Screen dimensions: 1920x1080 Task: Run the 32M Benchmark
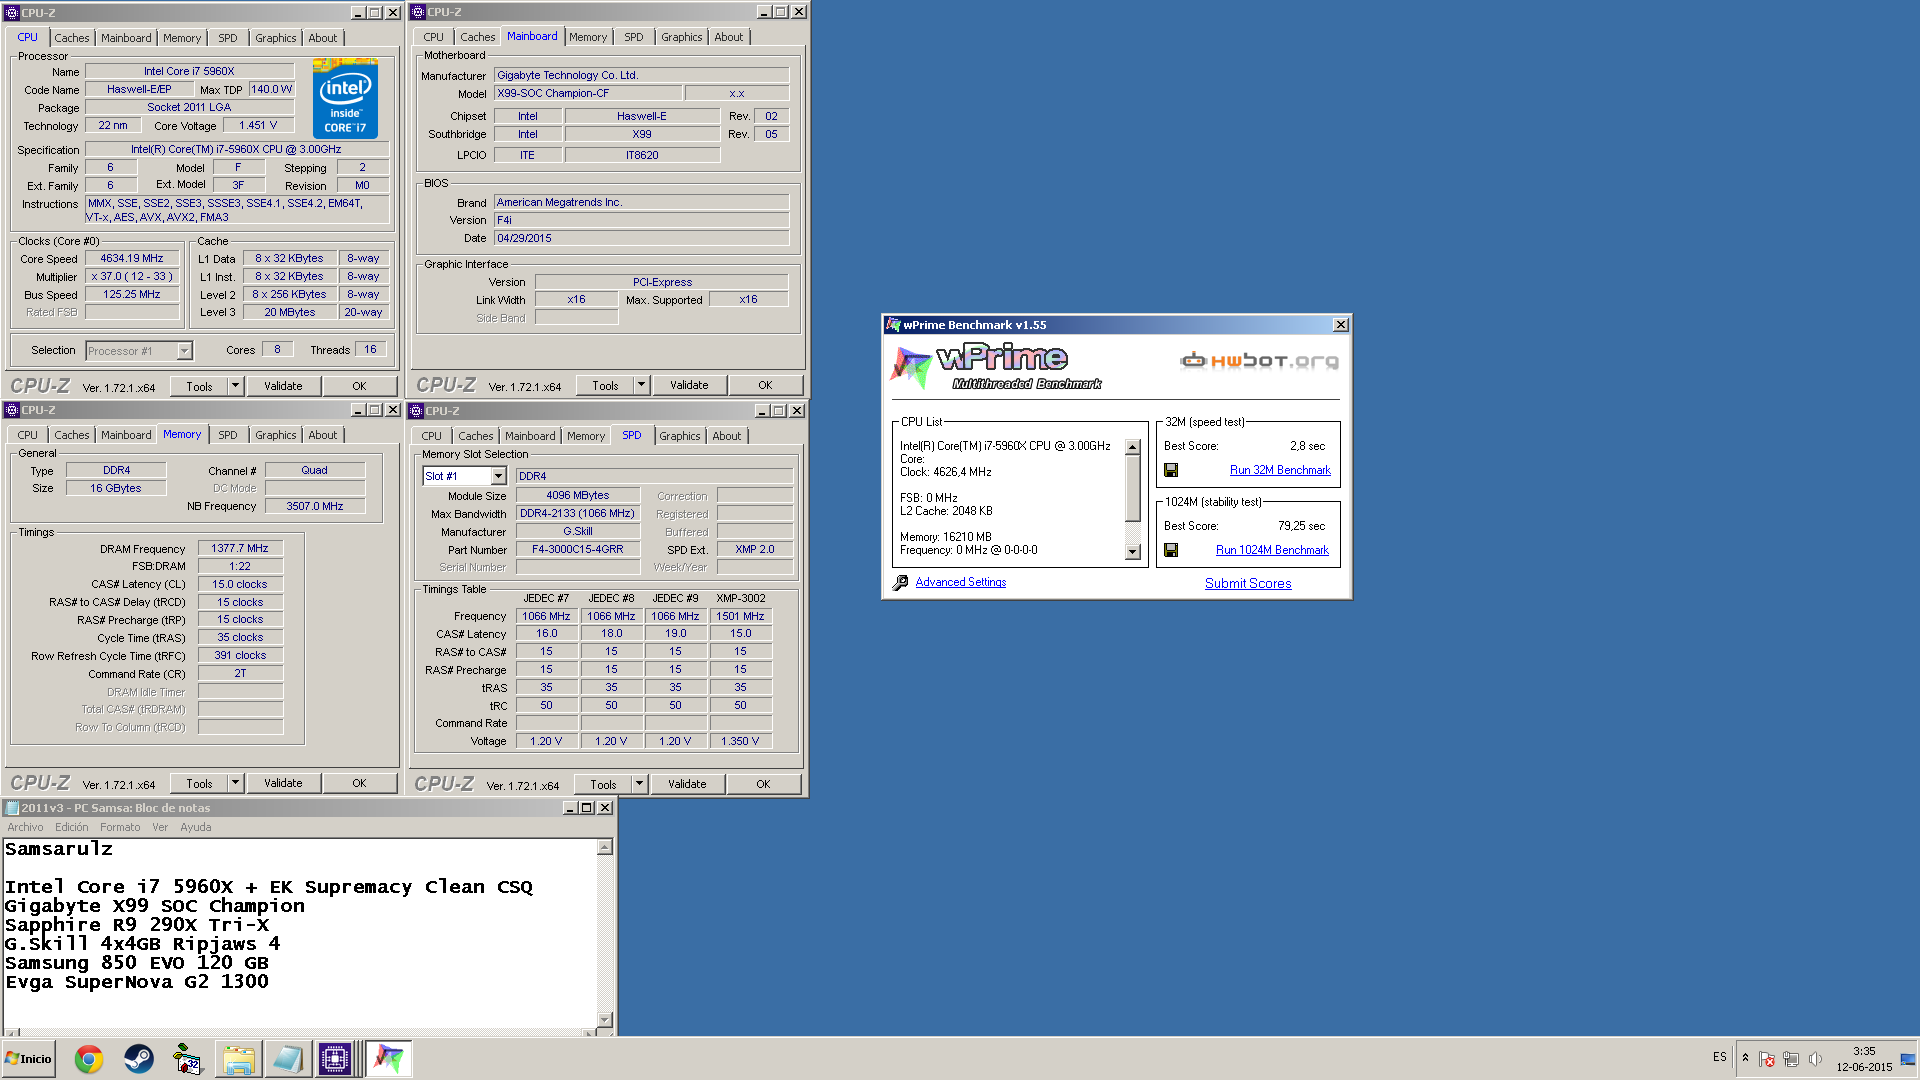(x=1280, y=470)
